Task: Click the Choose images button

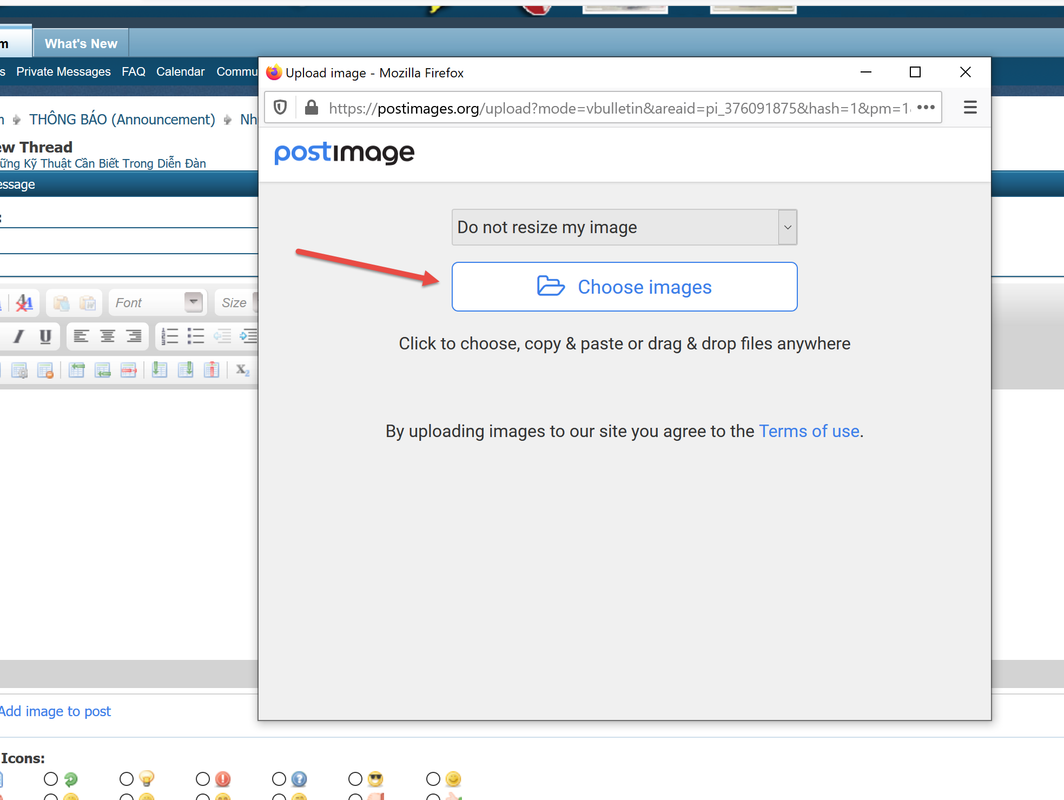Action: (624, 287)
